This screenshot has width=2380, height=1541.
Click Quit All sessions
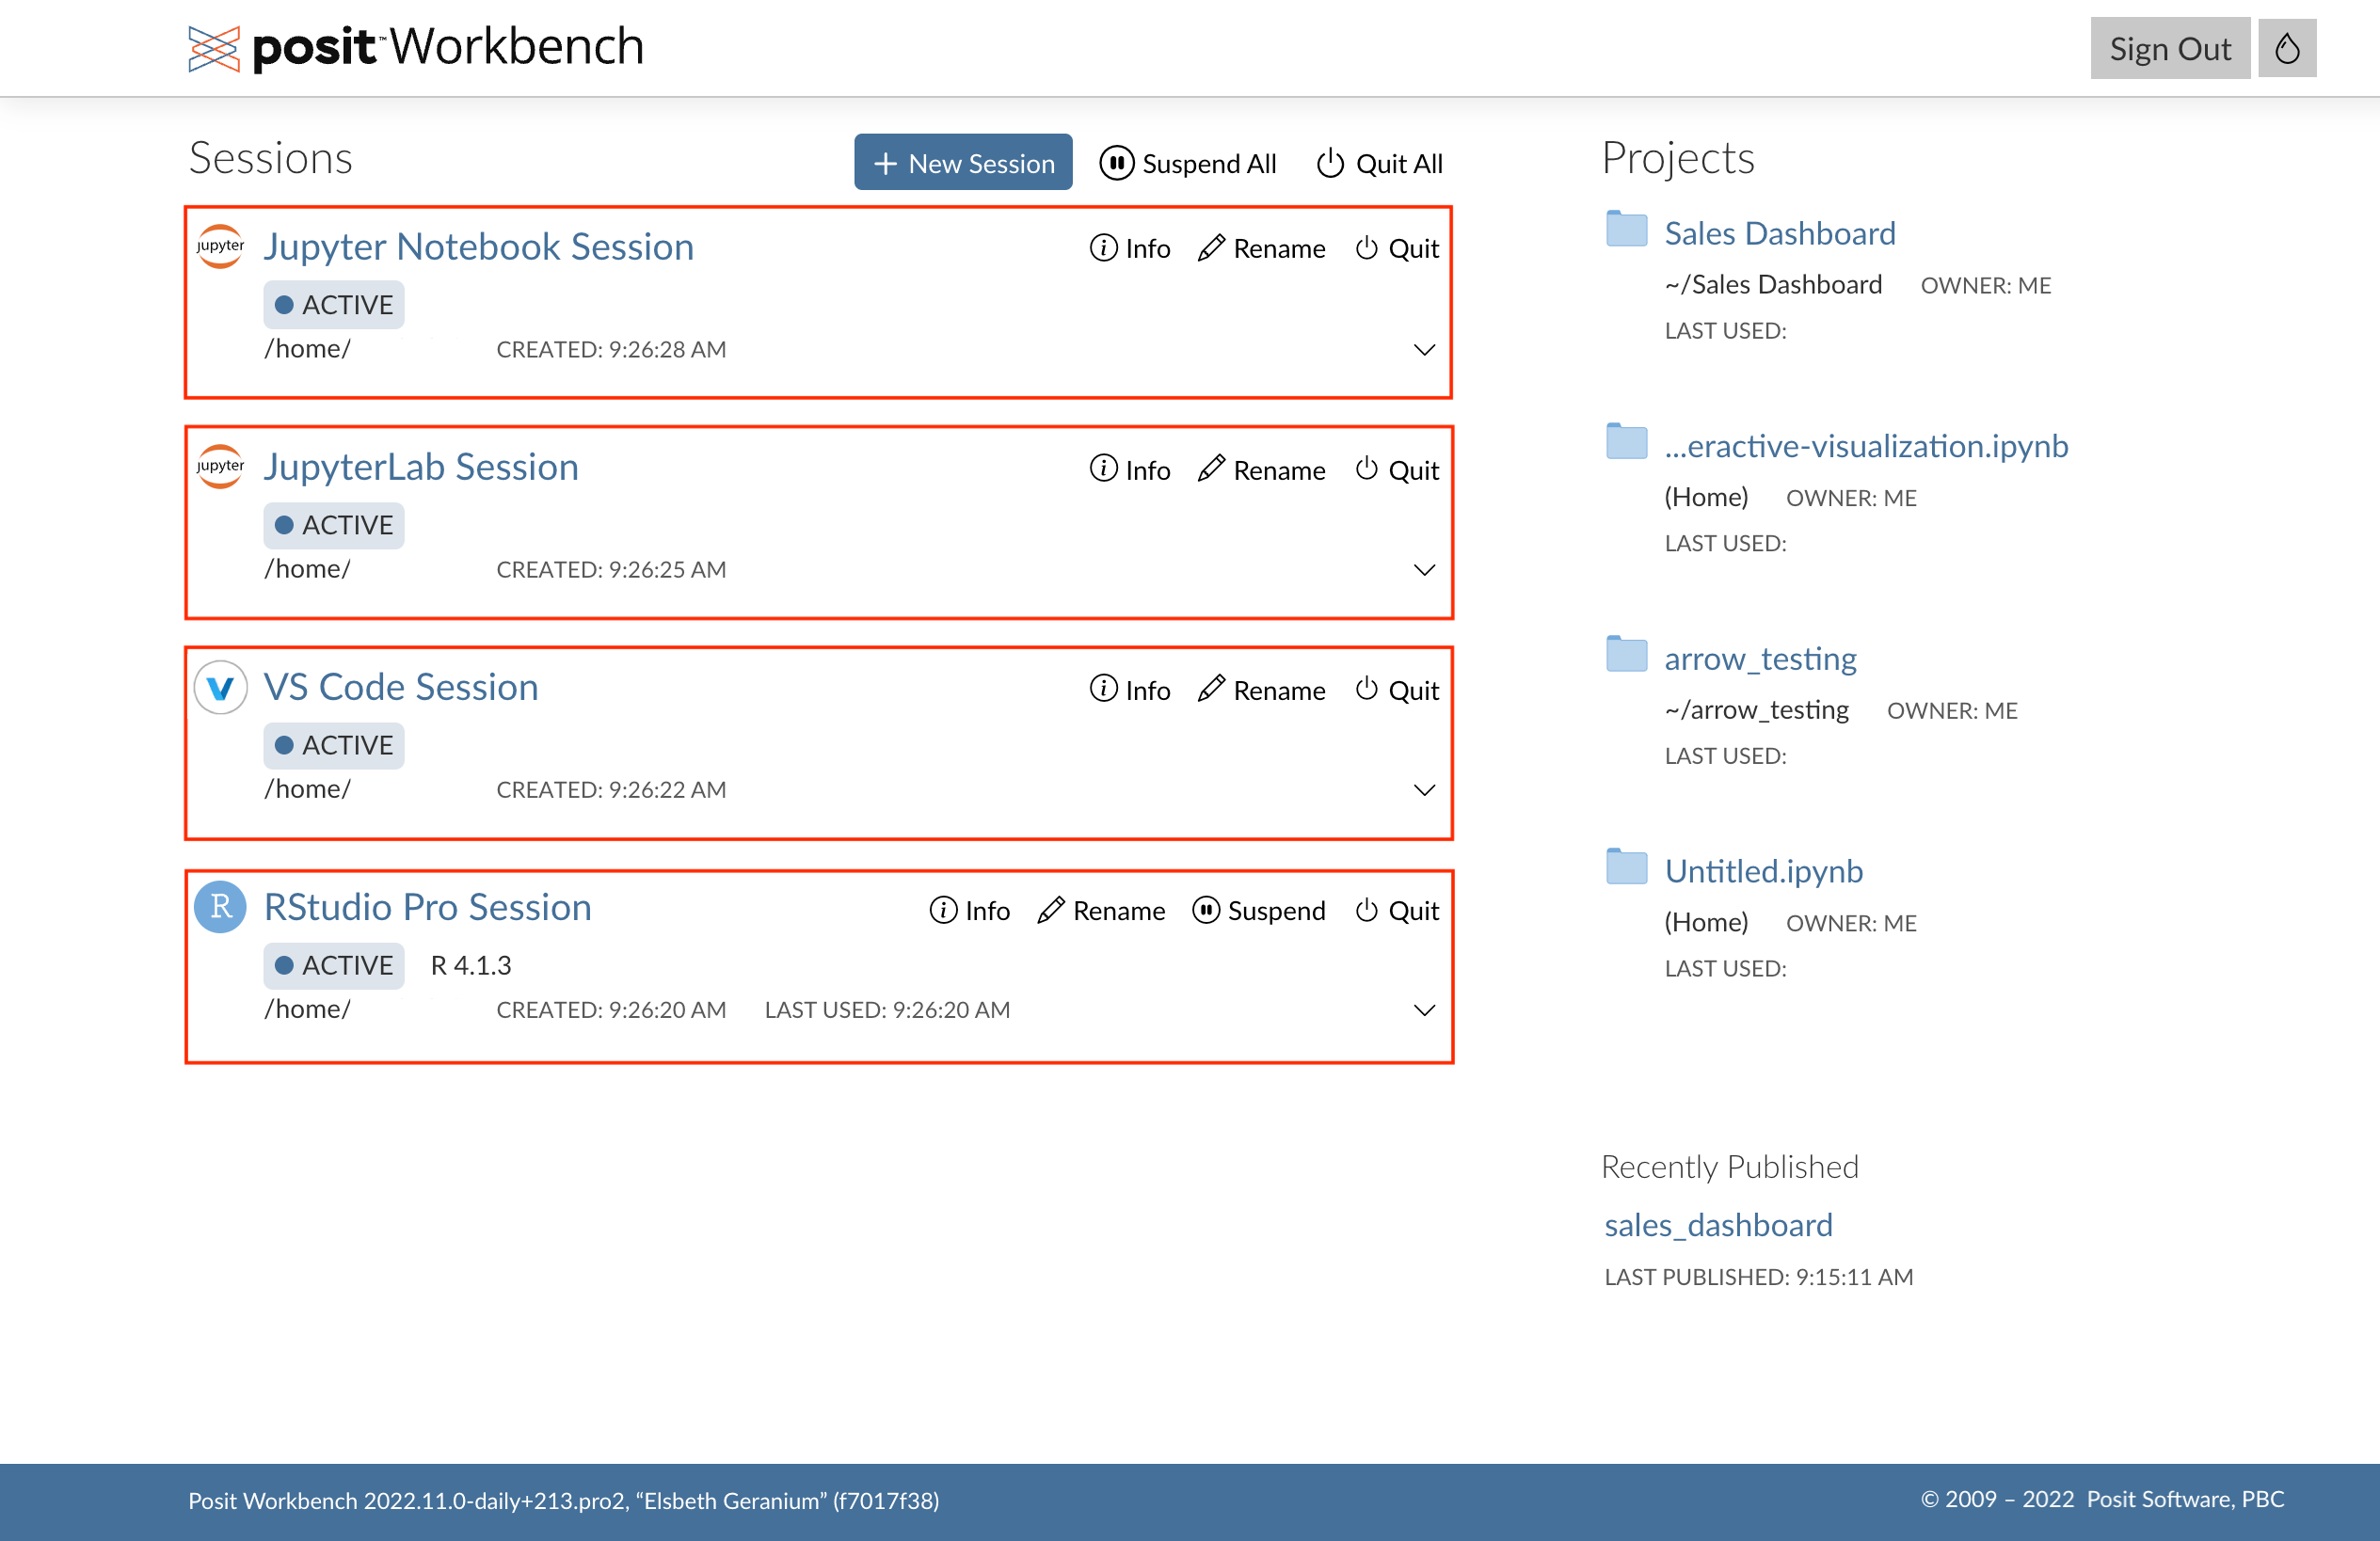click(1379, 163)
